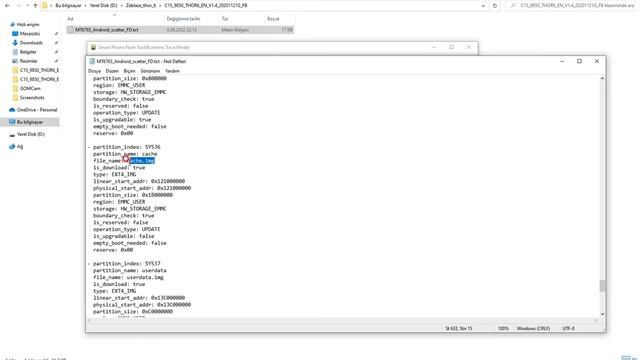Click UTF-8 encoding in Notepad status bar
640x360 pixels.
click(568, 328)
